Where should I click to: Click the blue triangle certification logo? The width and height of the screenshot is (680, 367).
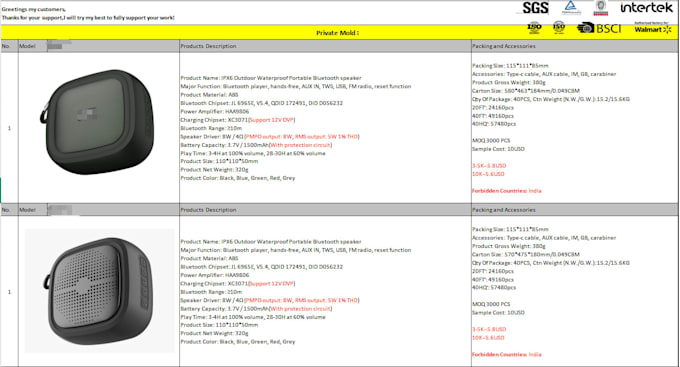[x=571, y=7]
